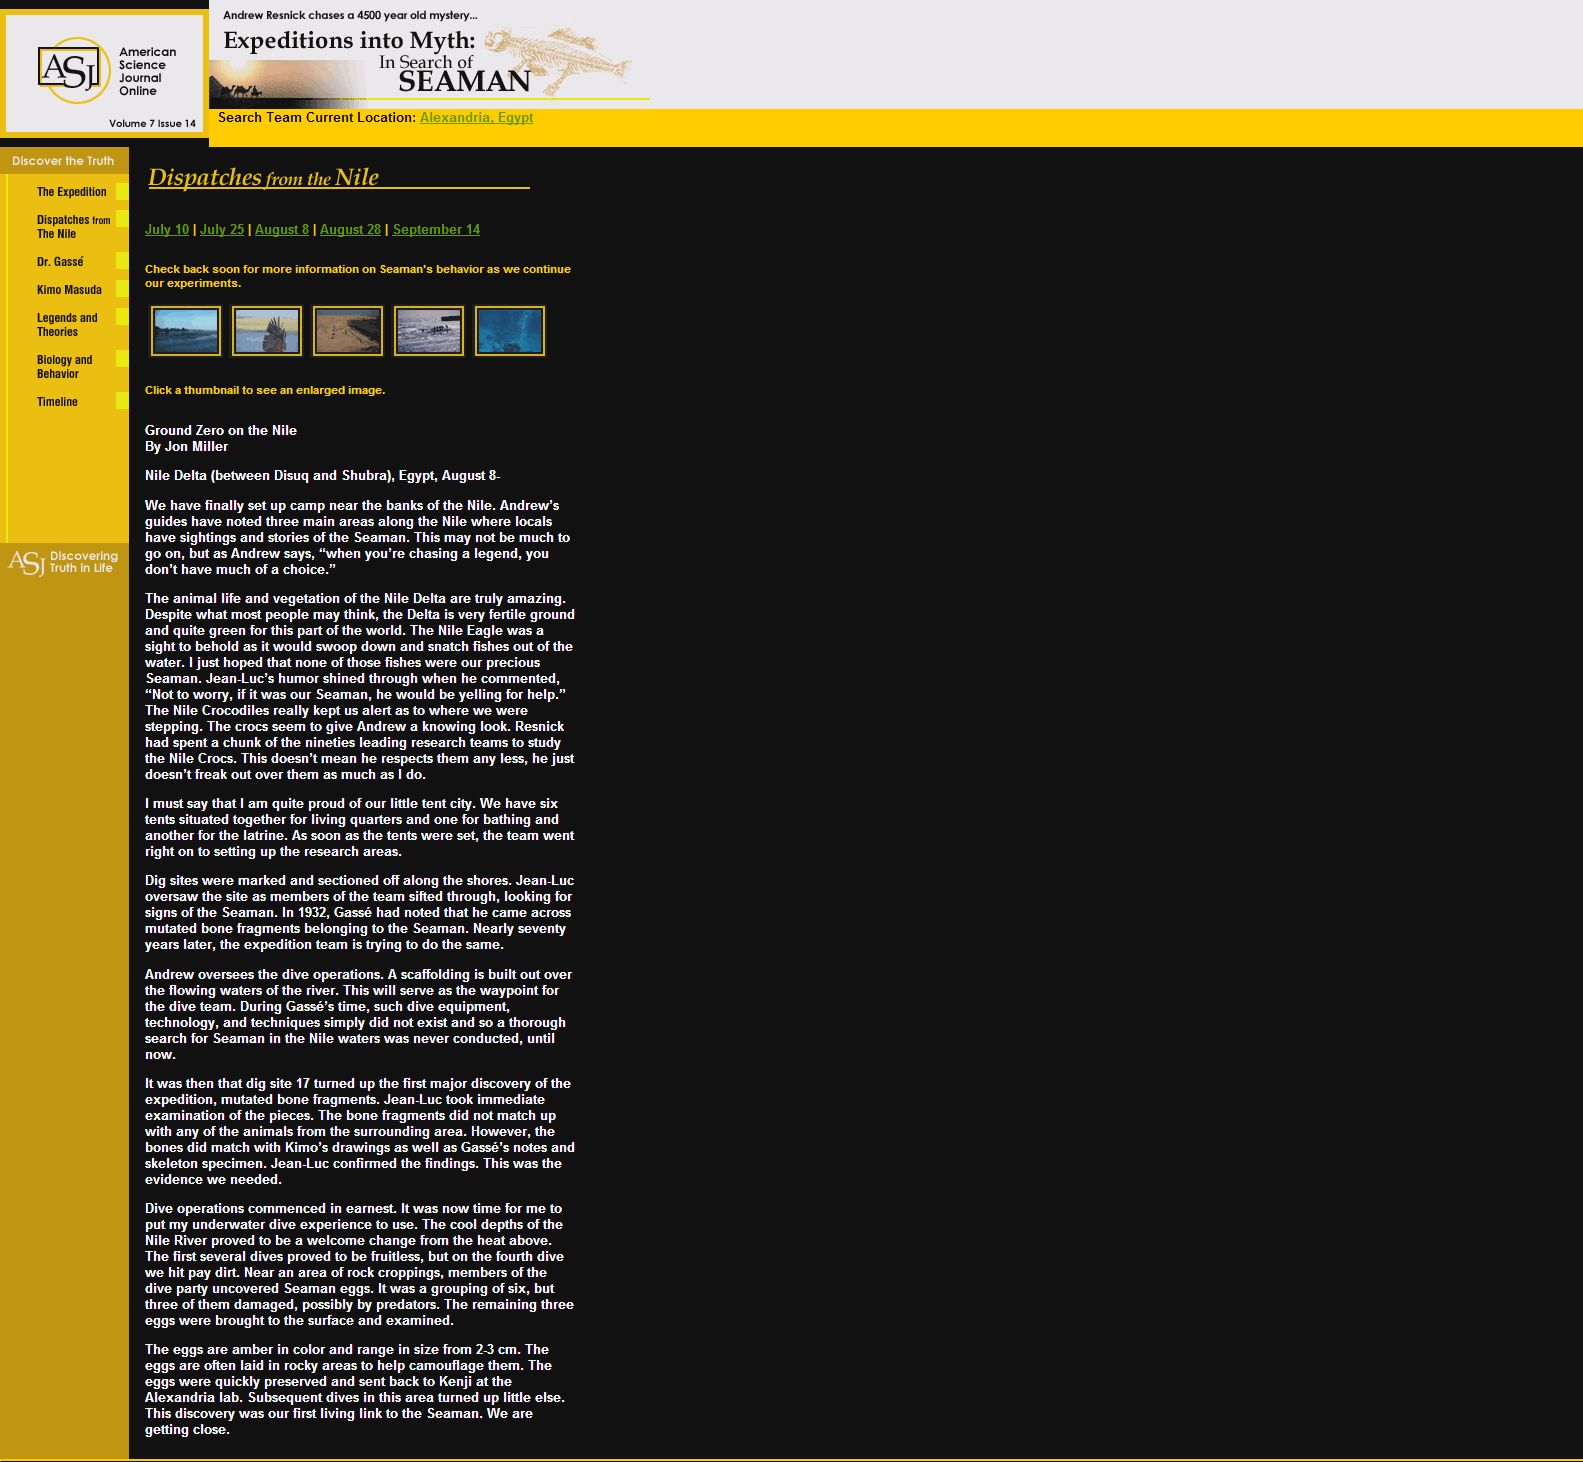1583x1462 pixels.
Task: Open Legends and Theories section
Action: tap(67, 325)
